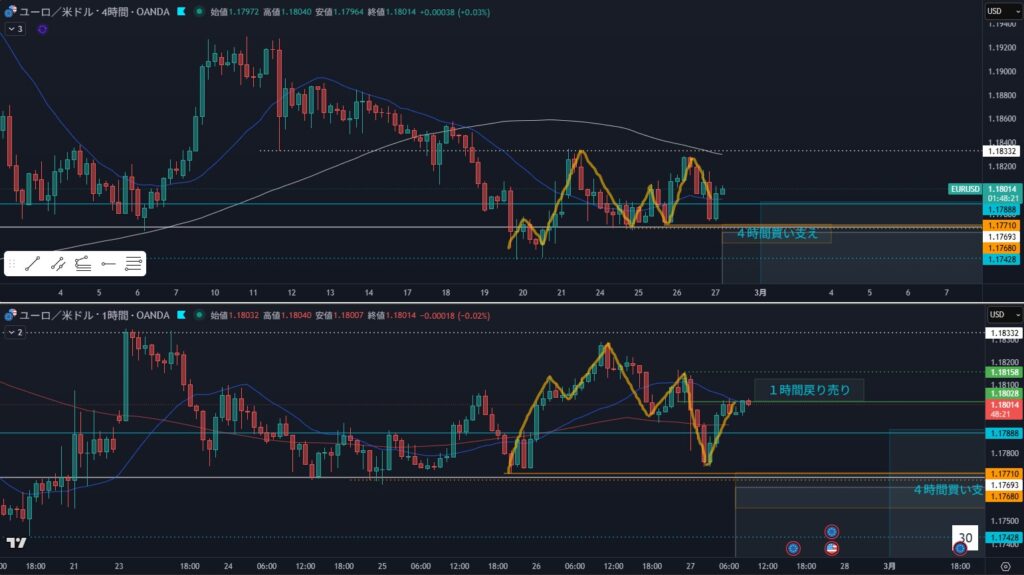Viewport: 1024px width, 575px height.
Task: Click the purple indicator icon in upper chart
Action: 42,30
